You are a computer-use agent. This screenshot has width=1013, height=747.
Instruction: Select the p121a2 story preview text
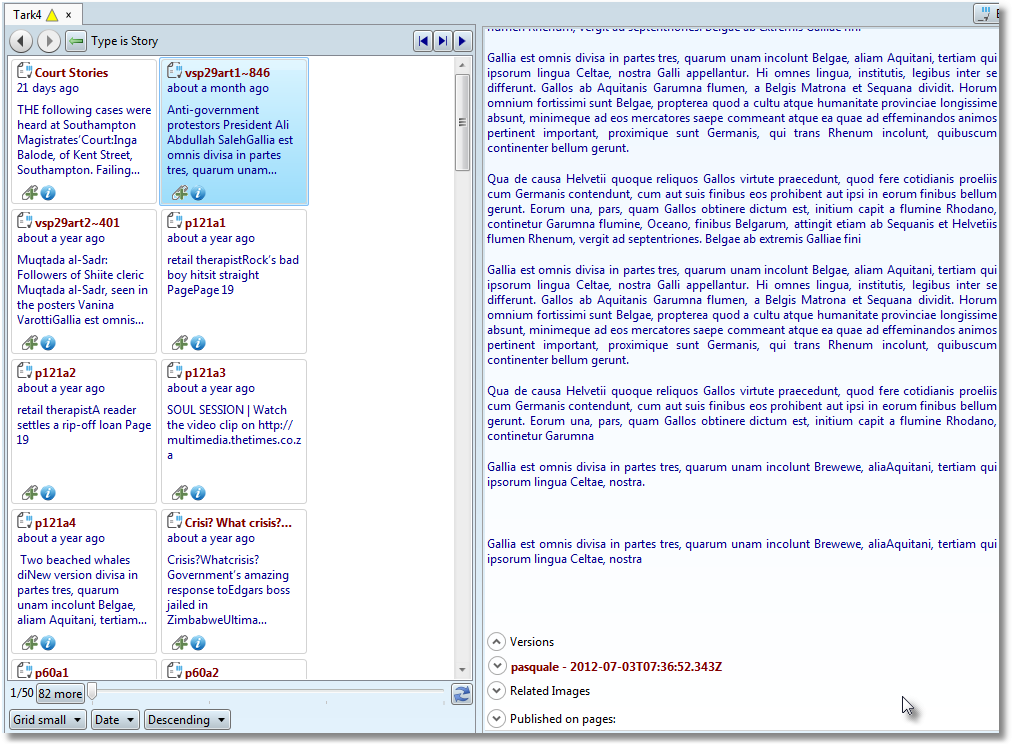pos(84,425)
